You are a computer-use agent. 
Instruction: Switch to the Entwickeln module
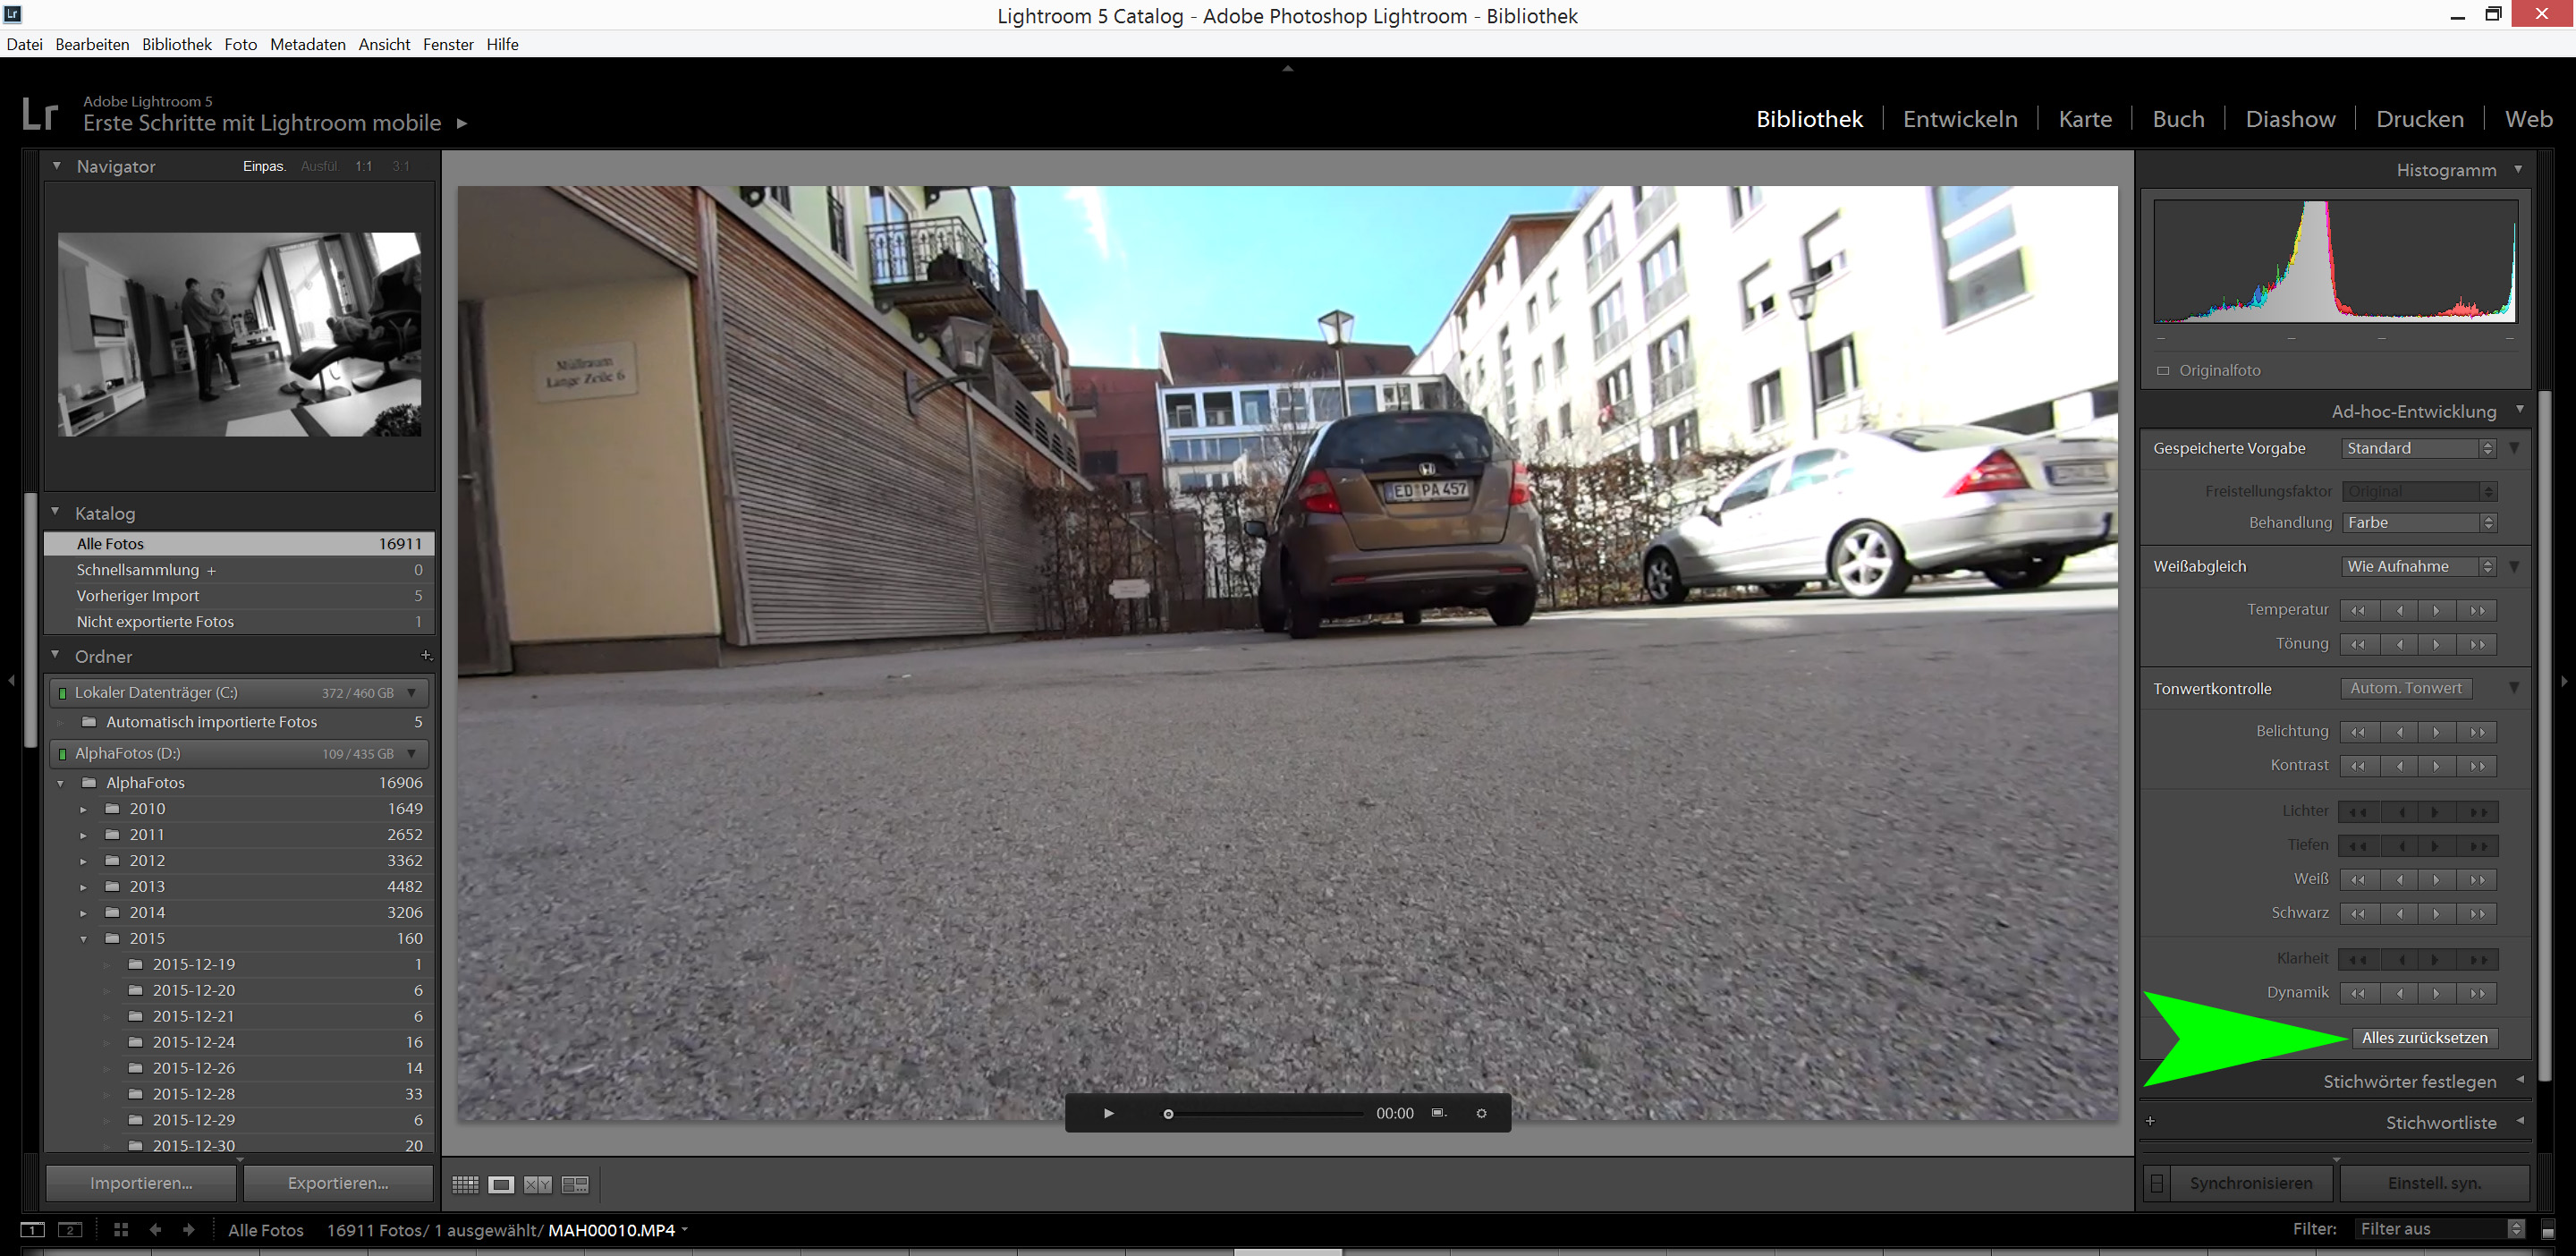point(1959,119)
